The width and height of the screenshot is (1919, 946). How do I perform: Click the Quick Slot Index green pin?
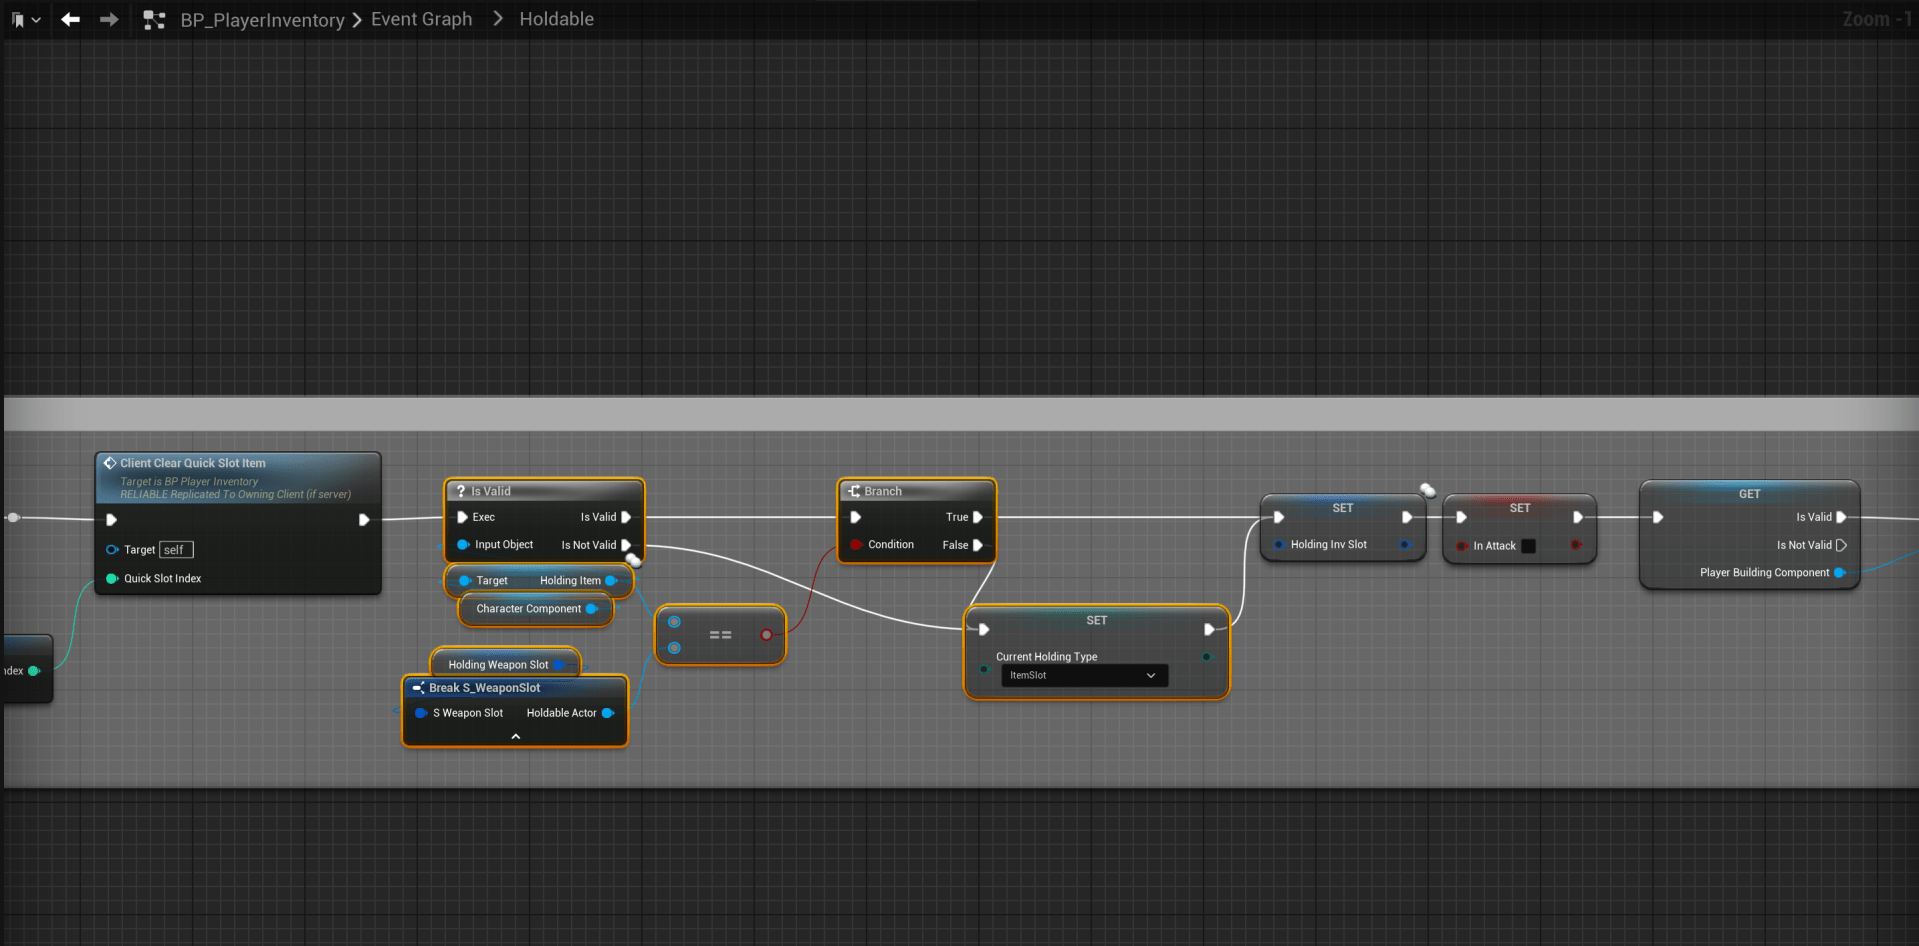112,579
